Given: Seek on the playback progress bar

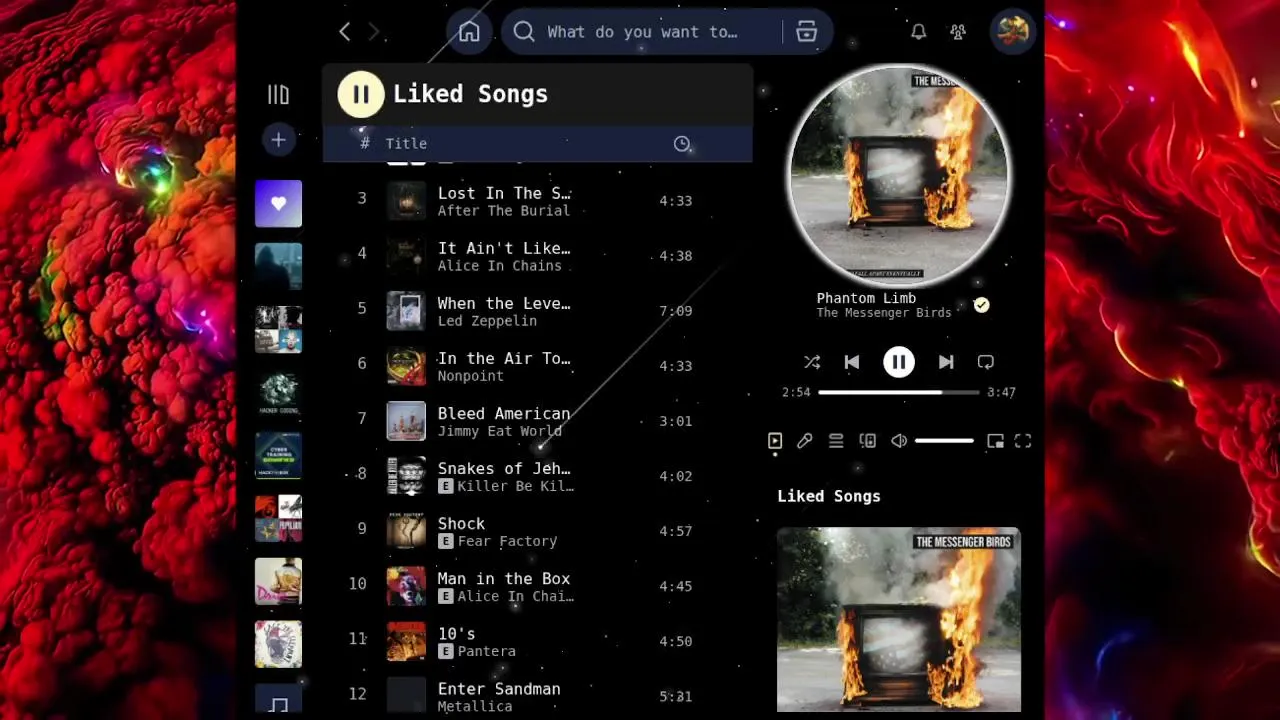Looking at the screenshot, I should click(899, 392).
